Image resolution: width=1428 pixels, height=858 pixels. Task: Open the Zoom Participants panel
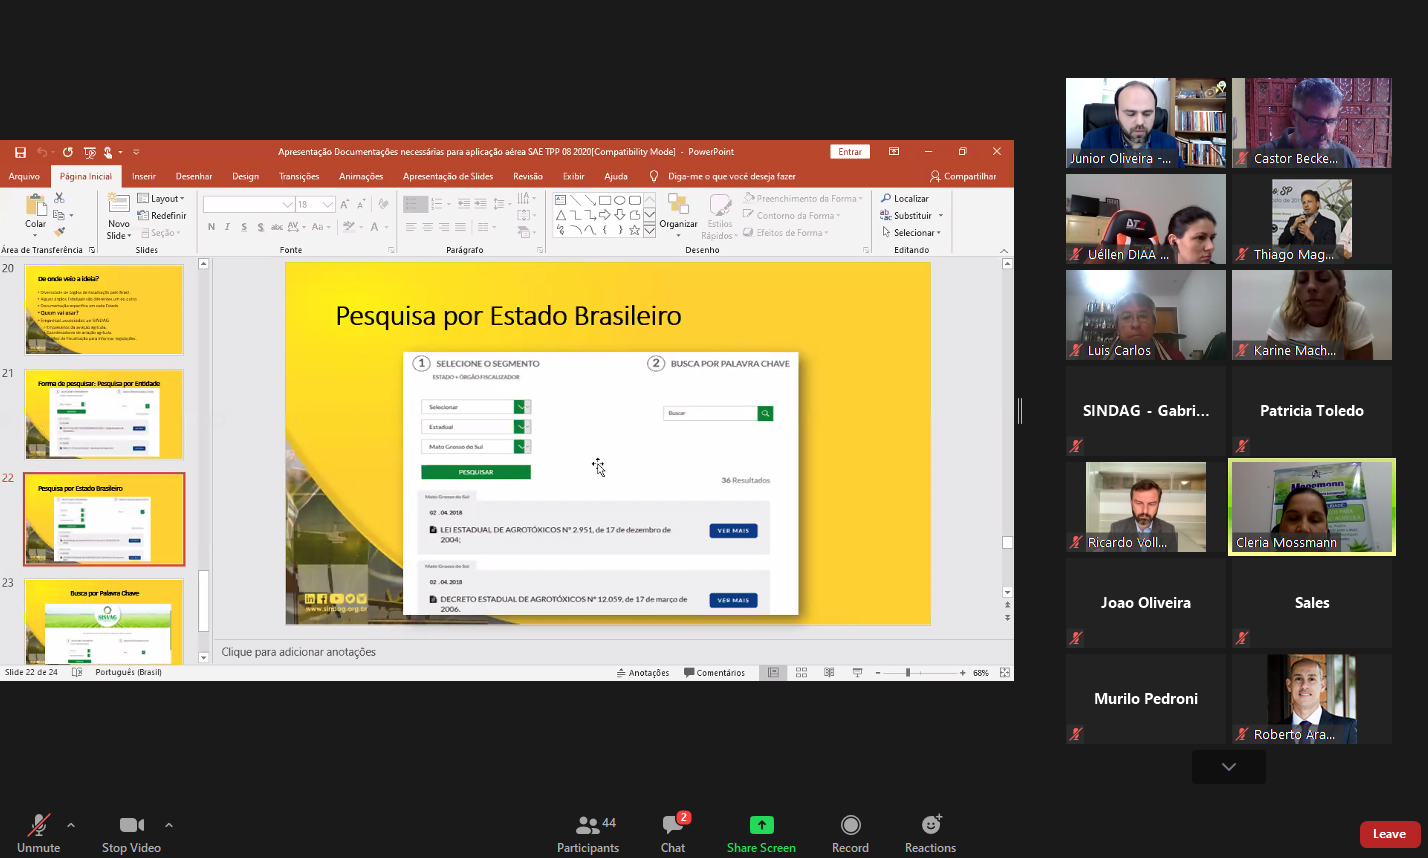[x=588, y=833]
